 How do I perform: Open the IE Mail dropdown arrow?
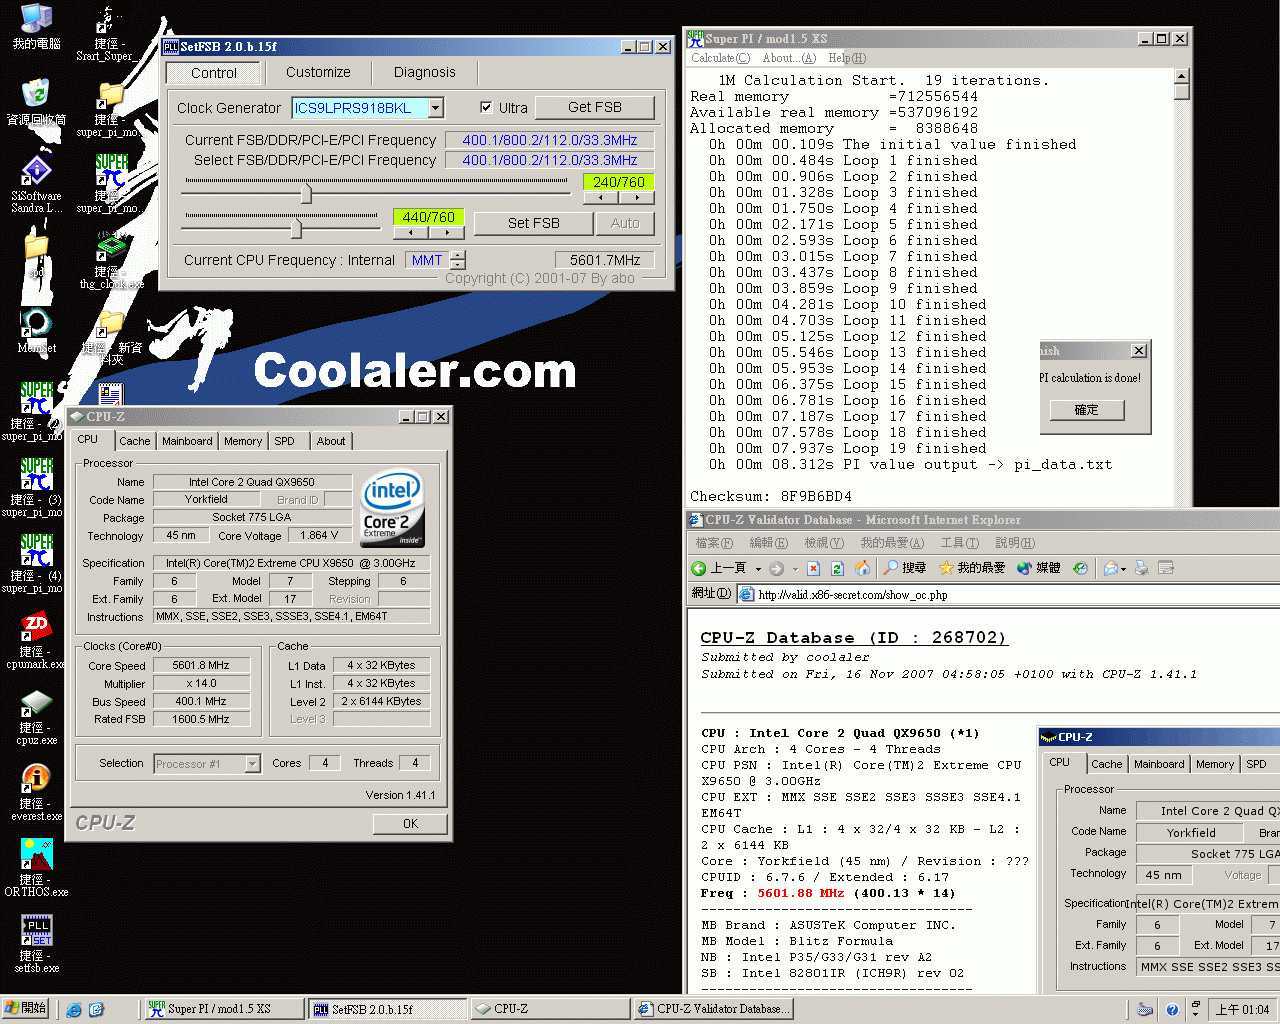point(1123,568)
